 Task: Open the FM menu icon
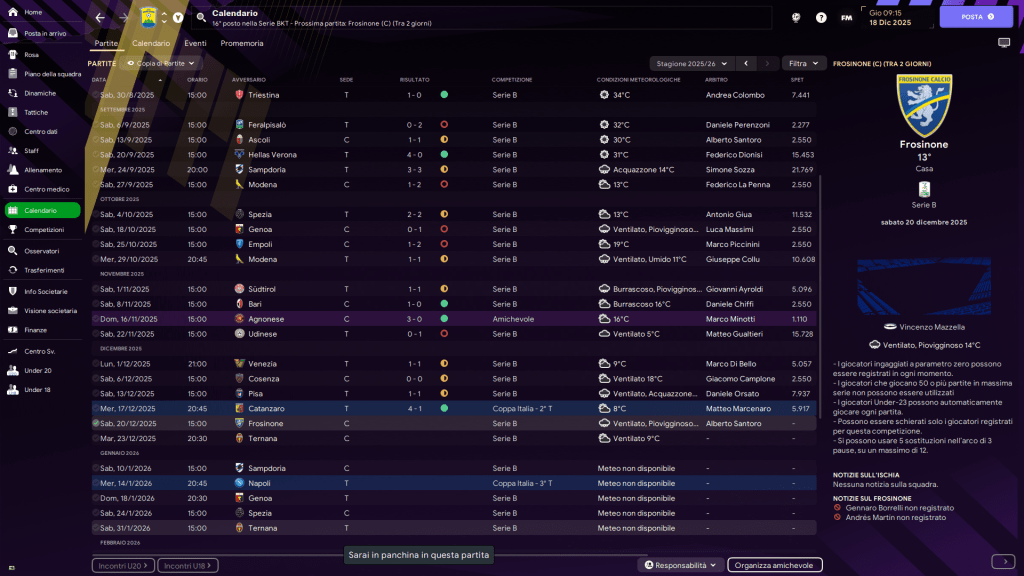pyautogui.click(x=847, y=18)
